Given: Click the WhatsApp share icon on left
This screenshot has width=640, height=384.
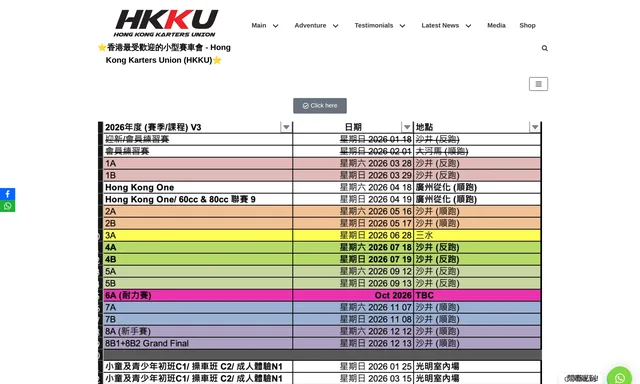Looking at the screenshot, I should click(x=7, y=206).
